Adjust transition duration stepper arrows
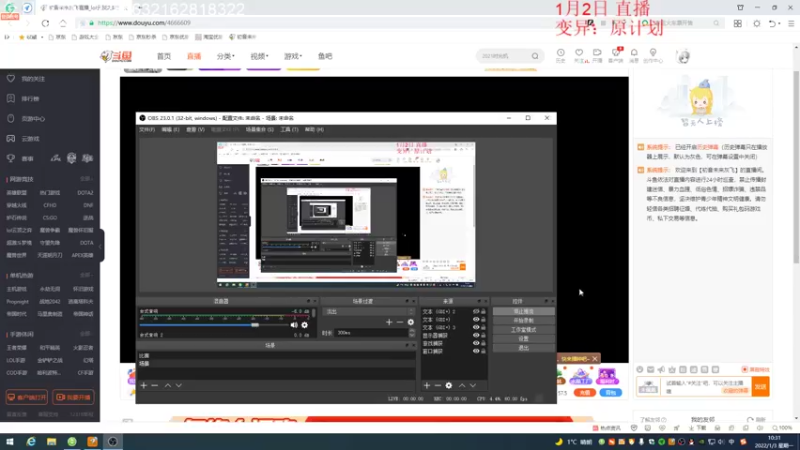This screenshot has height=450, width=800. pyautogui.click(x=412, y=333)
